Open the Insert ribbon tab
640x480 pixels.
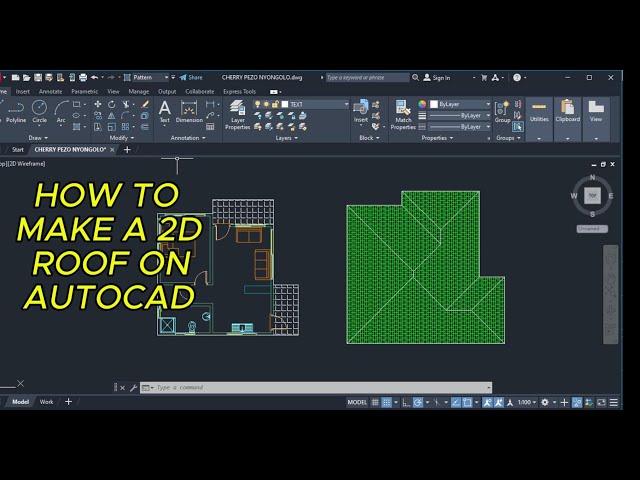point(22,91)
